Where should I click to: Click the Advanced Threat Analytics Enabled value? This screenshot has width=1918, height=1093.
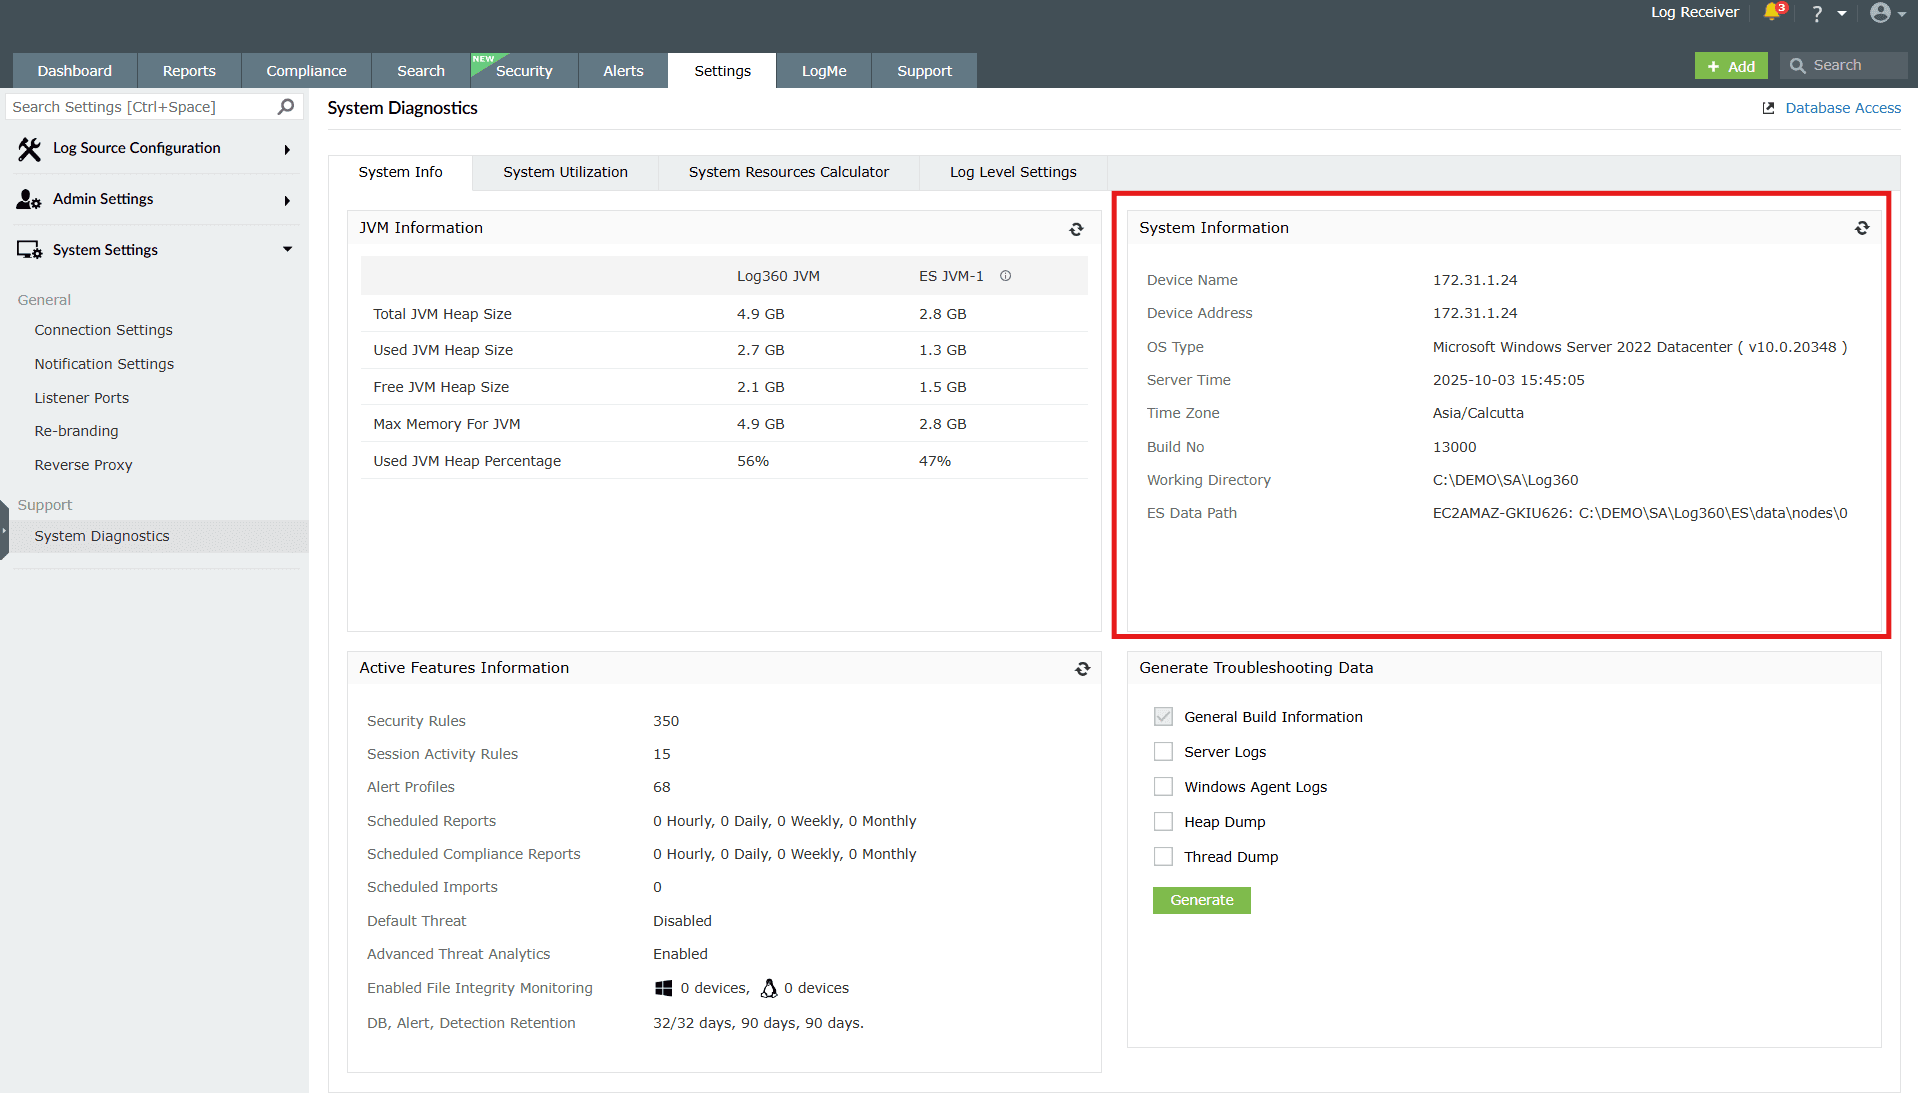pos(680,954)
